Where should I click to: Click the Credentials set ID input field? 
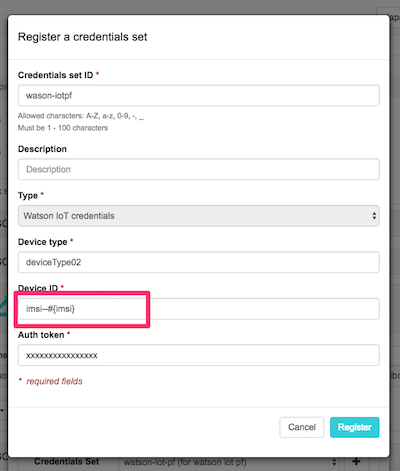[199, 96]
